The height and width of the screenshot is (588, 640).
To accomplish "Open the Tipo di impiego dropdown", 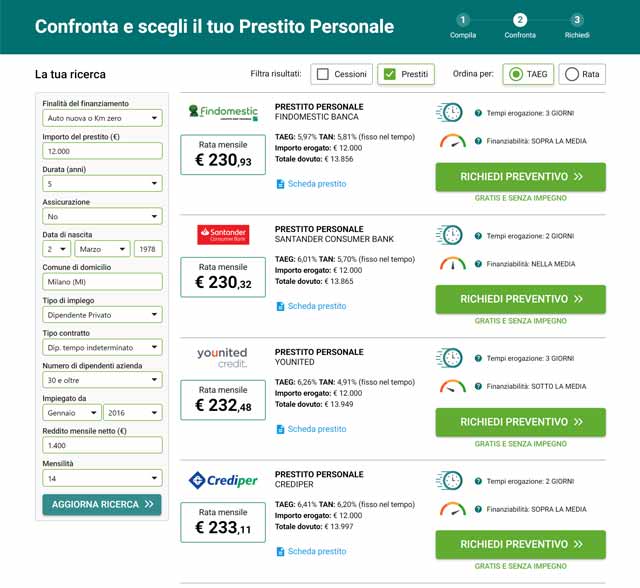I will [x=102, y=315].
